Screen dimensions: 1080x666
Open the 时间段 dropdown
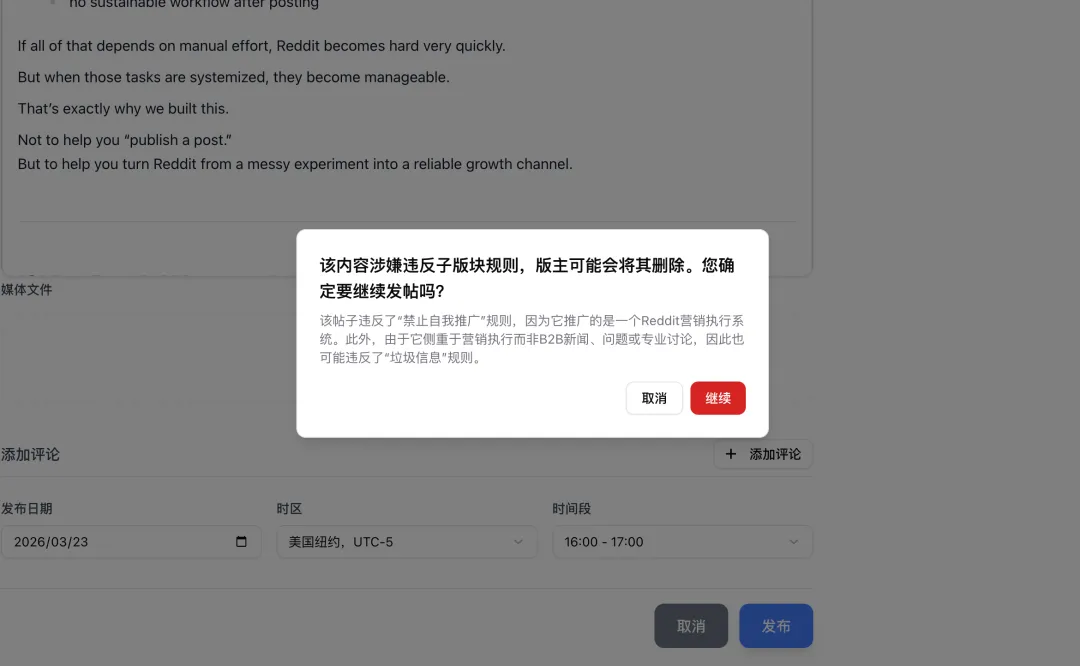point(682,541)
